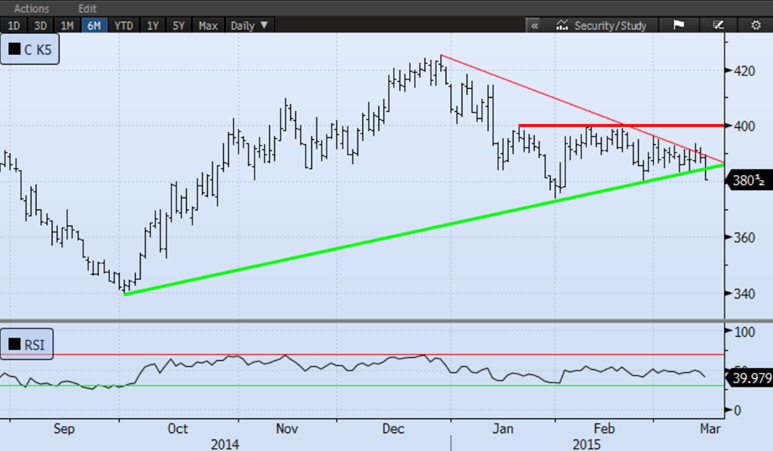Click the 380½ last price label

pos(744,182)
